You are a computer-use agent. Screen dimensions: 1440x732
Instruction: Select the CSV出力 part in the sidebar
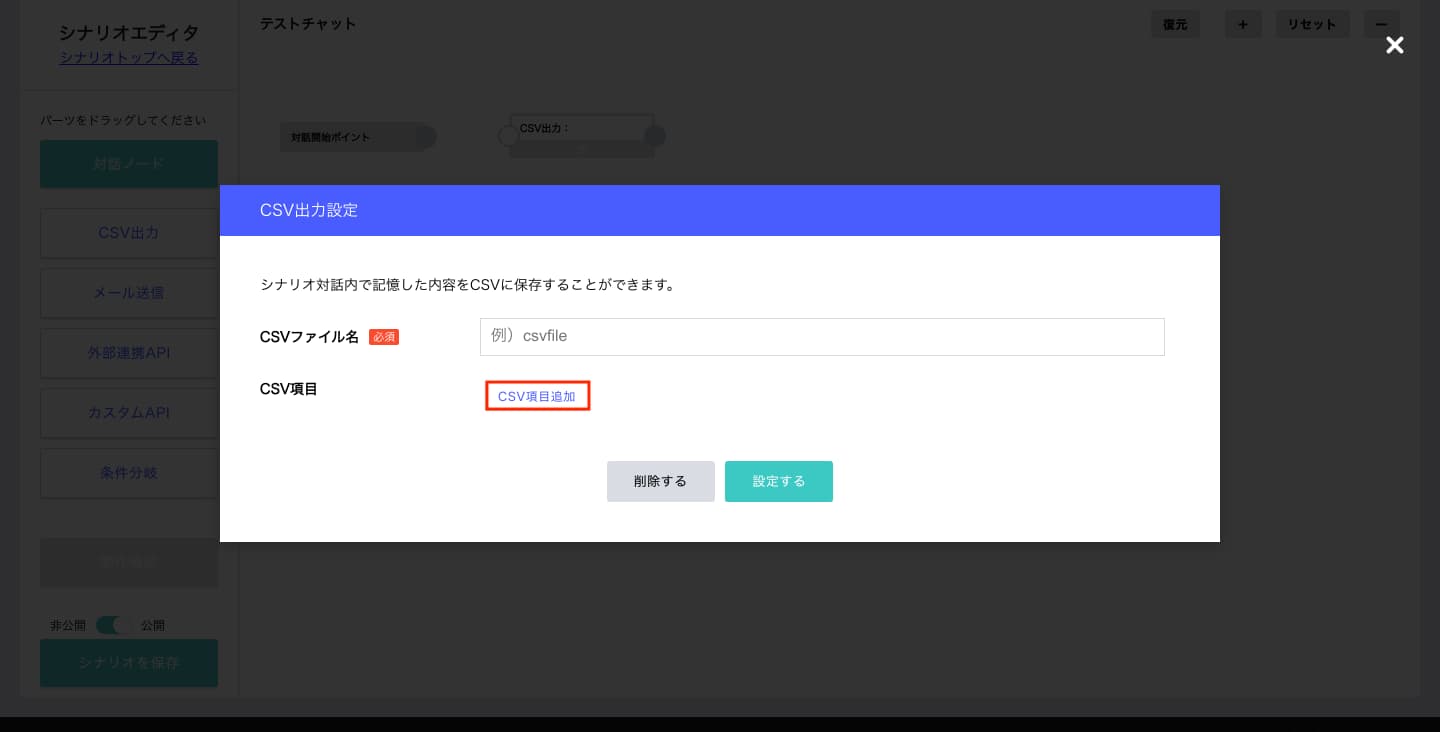click(x=128, y=233)
